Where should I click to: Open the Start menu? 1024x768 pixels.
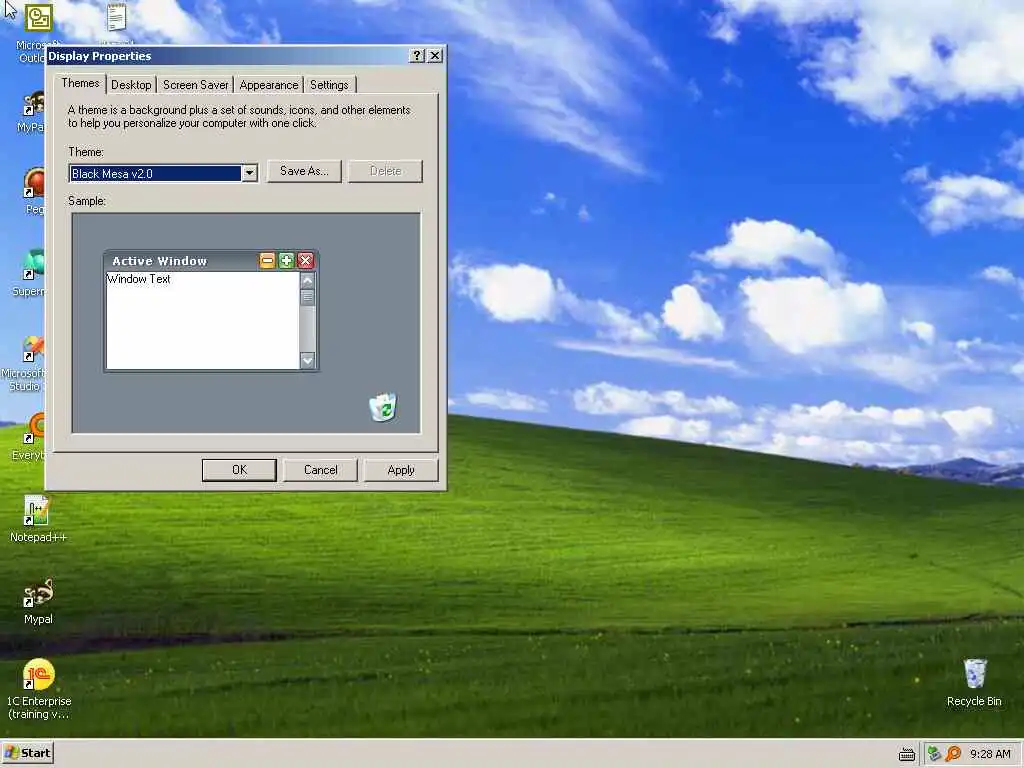[27, 753]
